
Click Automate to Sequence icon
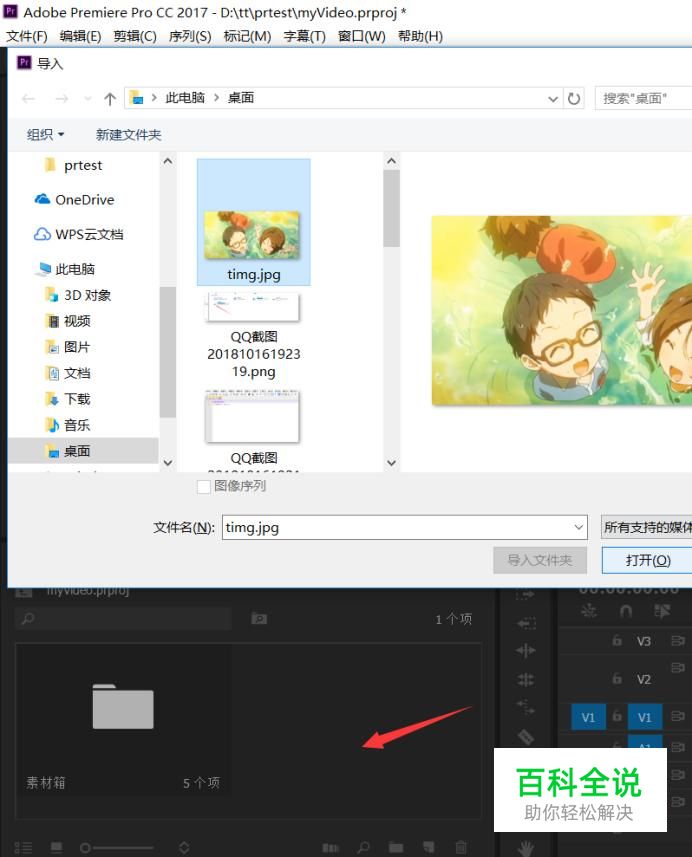pos(331,848)
